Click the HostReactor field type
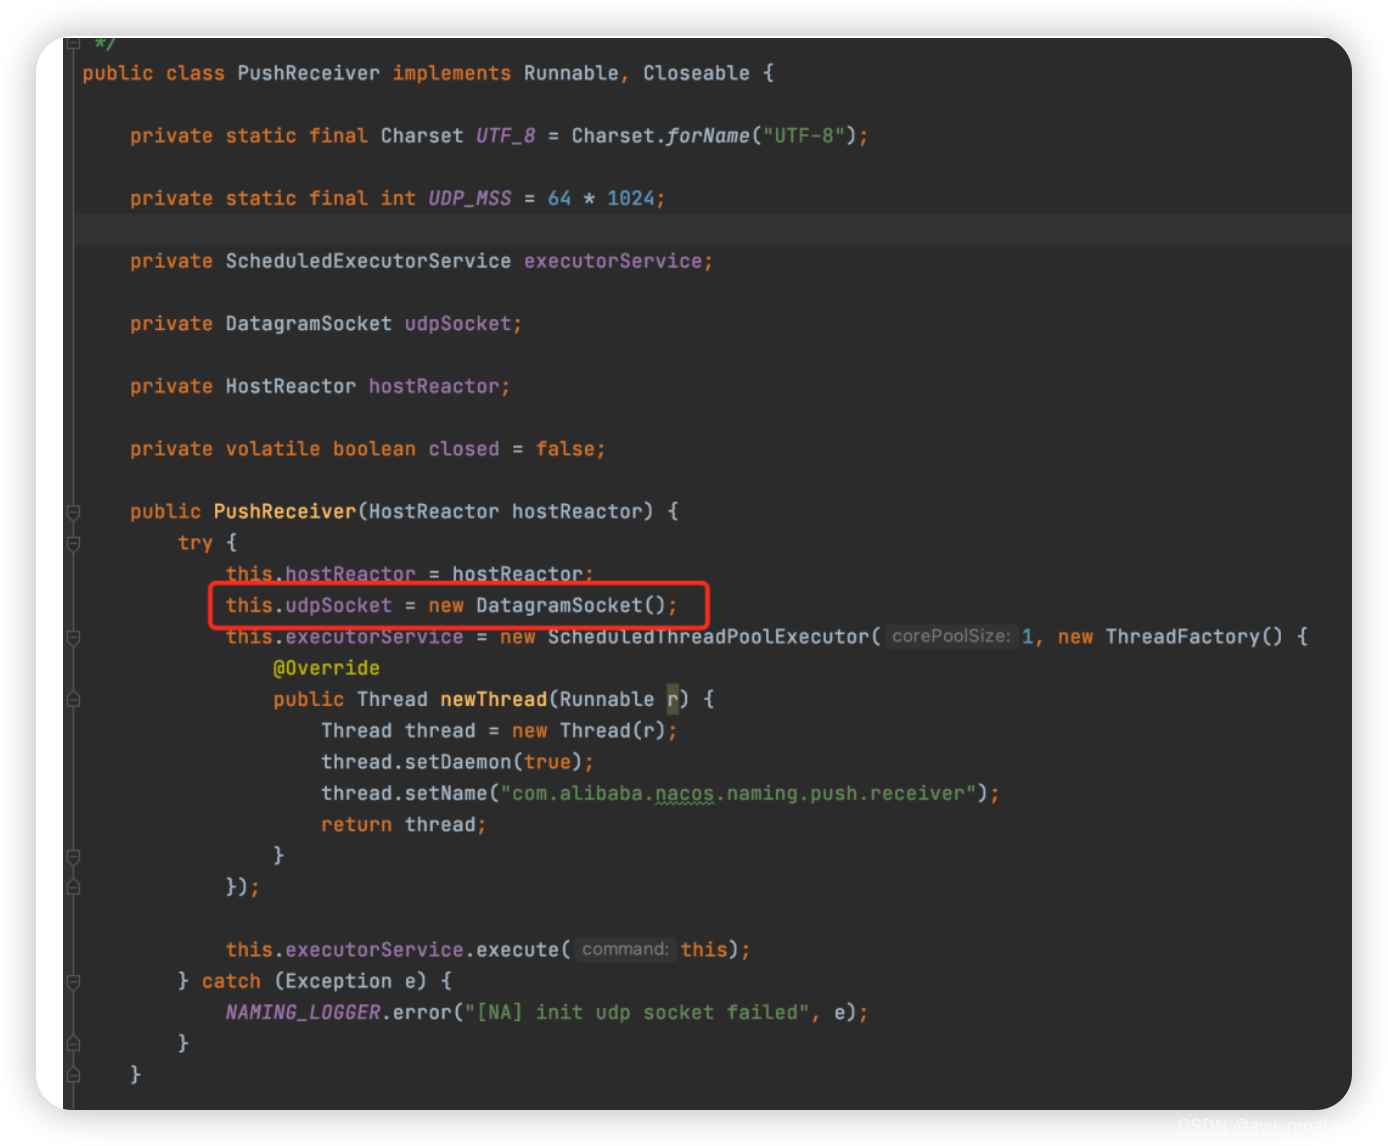The height and width of the screenshot is (1146, 1388). [x=290, y=386]
